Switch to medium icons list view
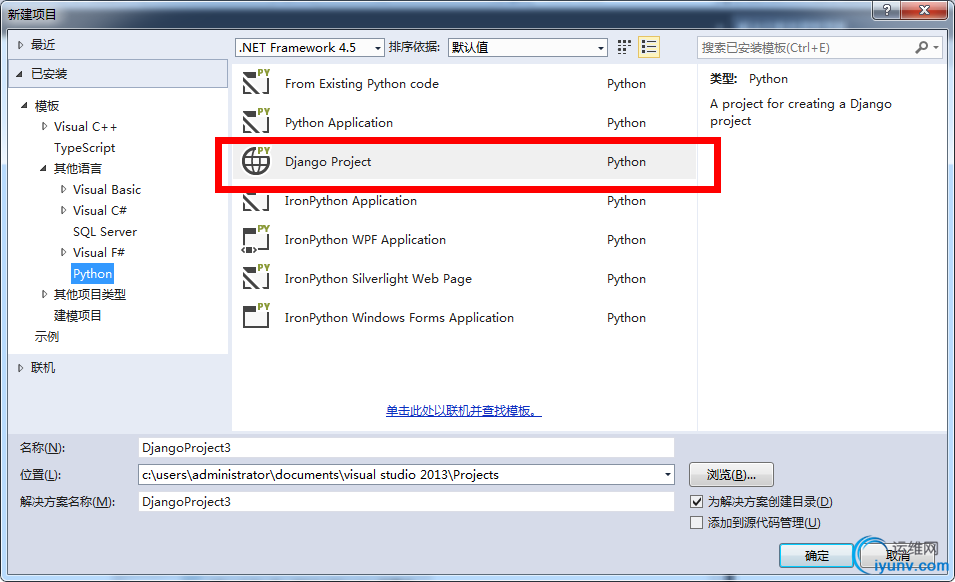The width and height of the screenshot is (955, 582). click(649, 47)
